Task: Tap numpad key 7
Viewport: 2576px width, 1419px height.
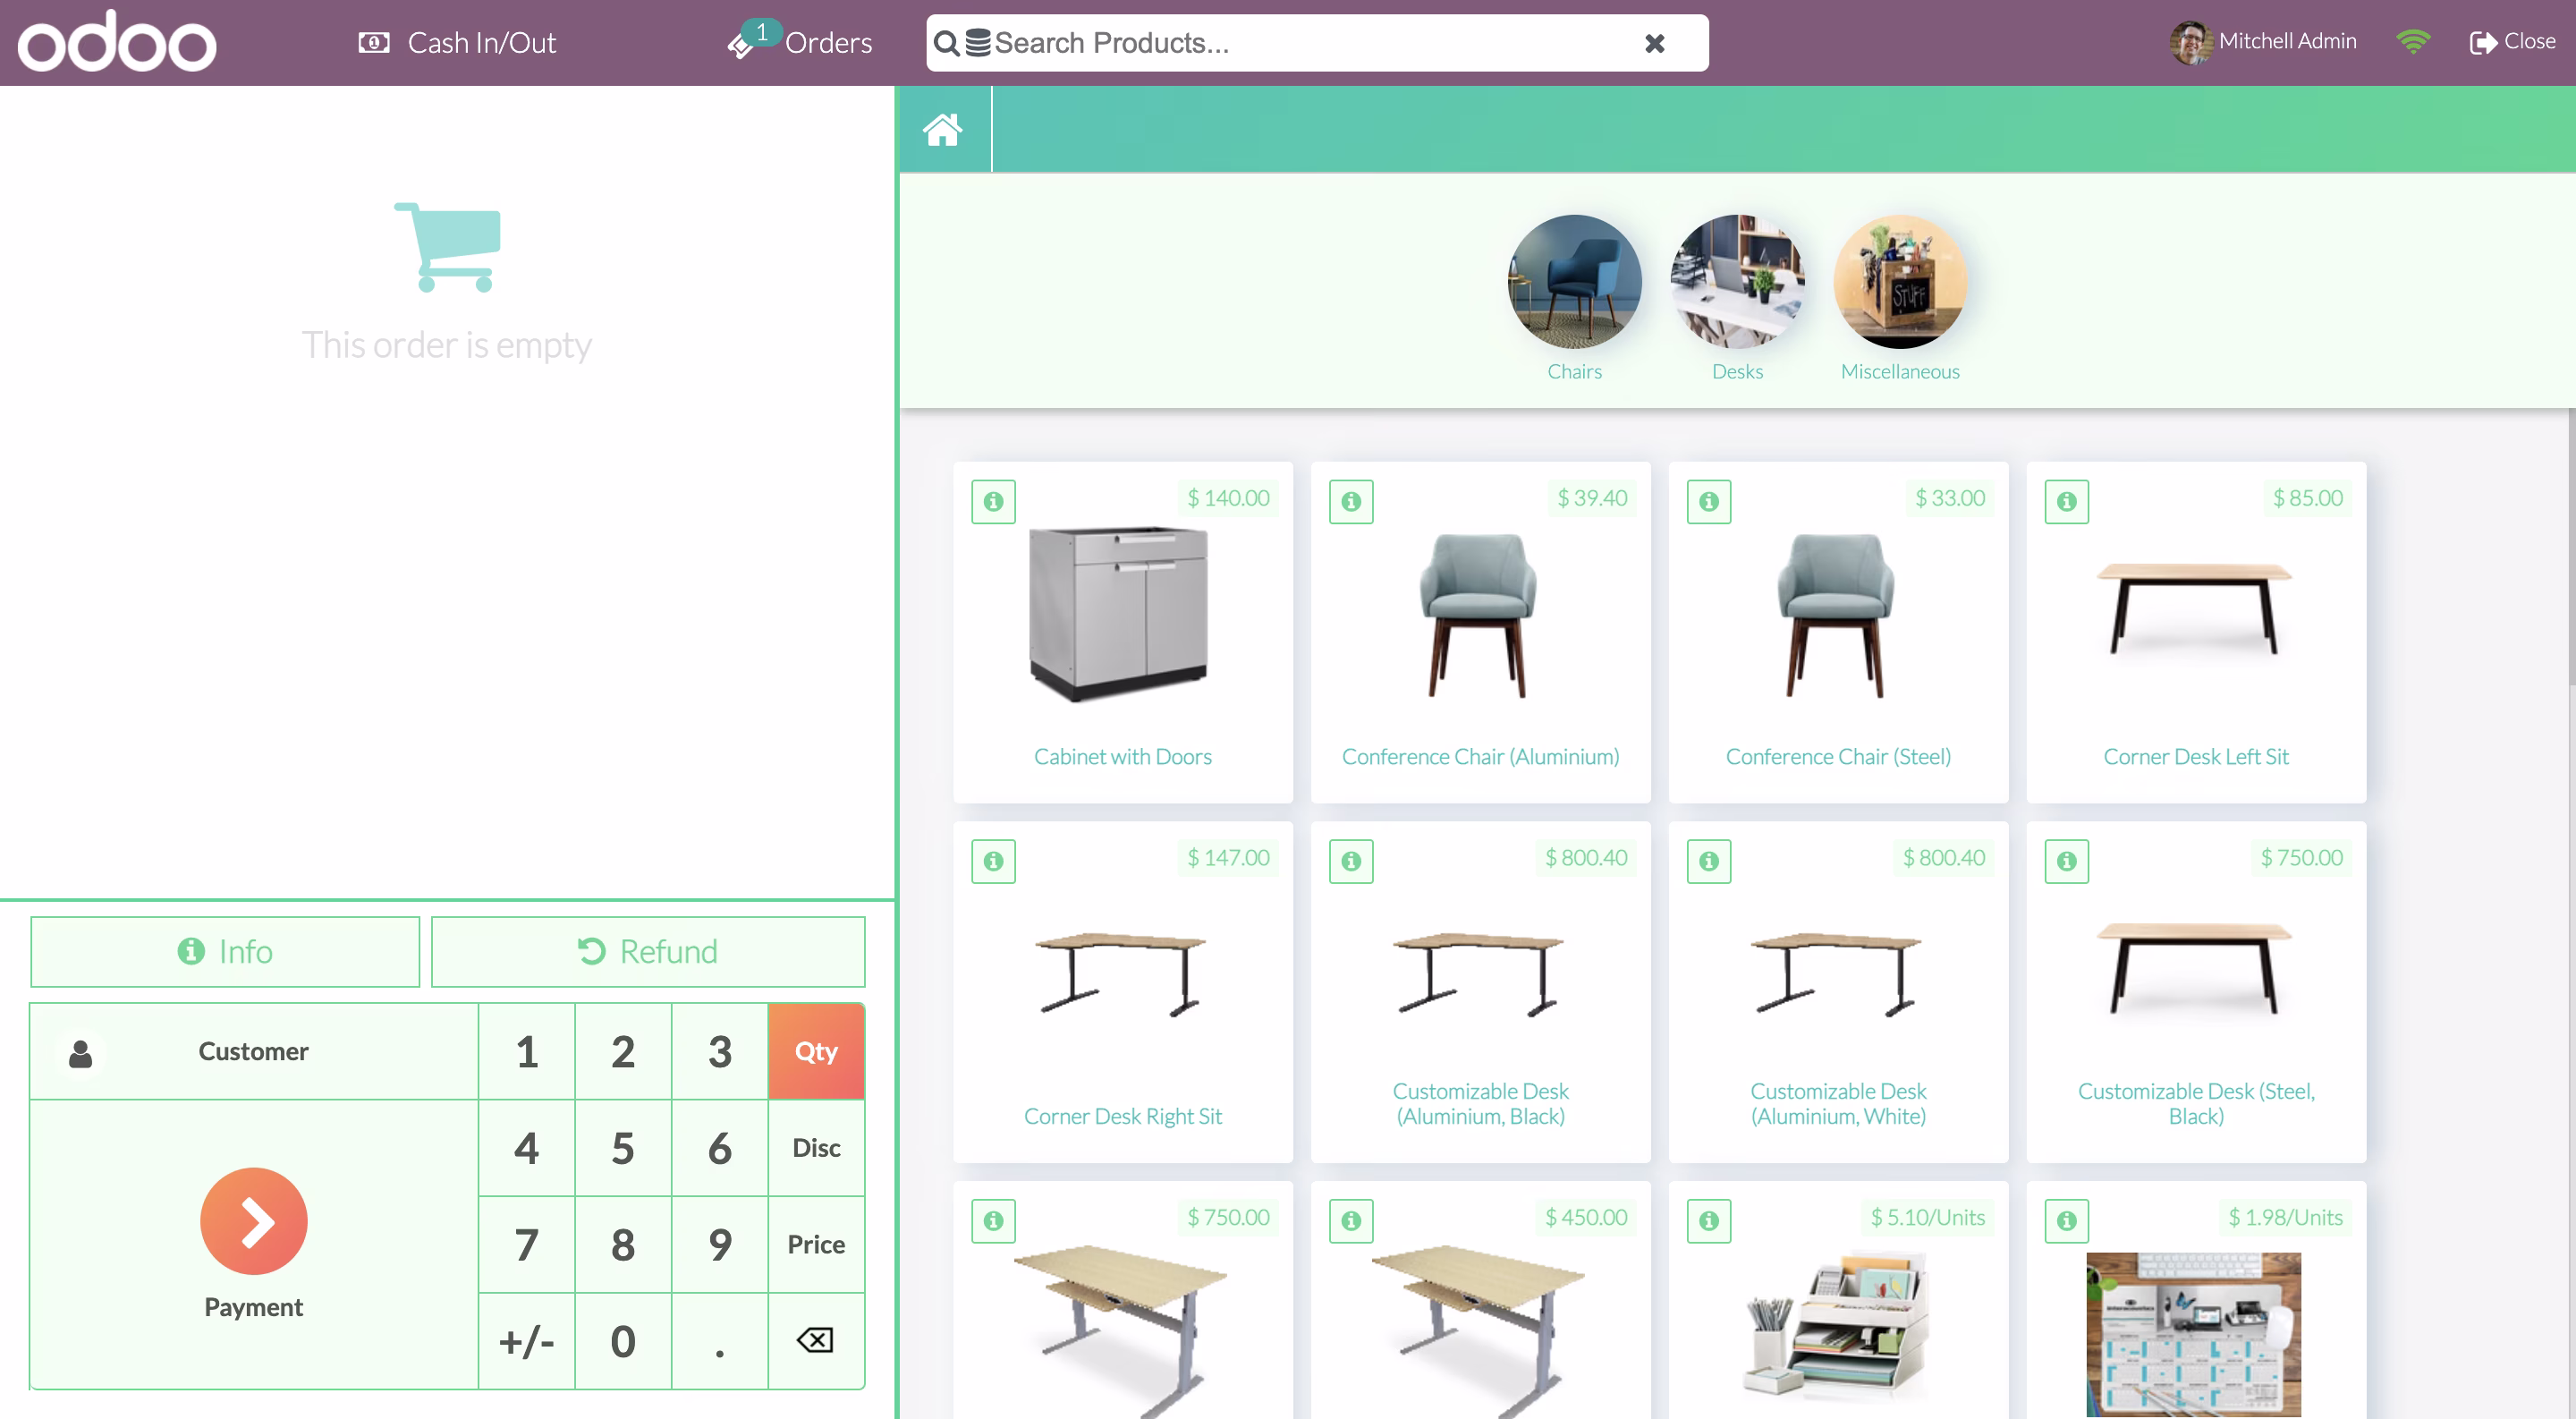Action: click(527, 1245)
